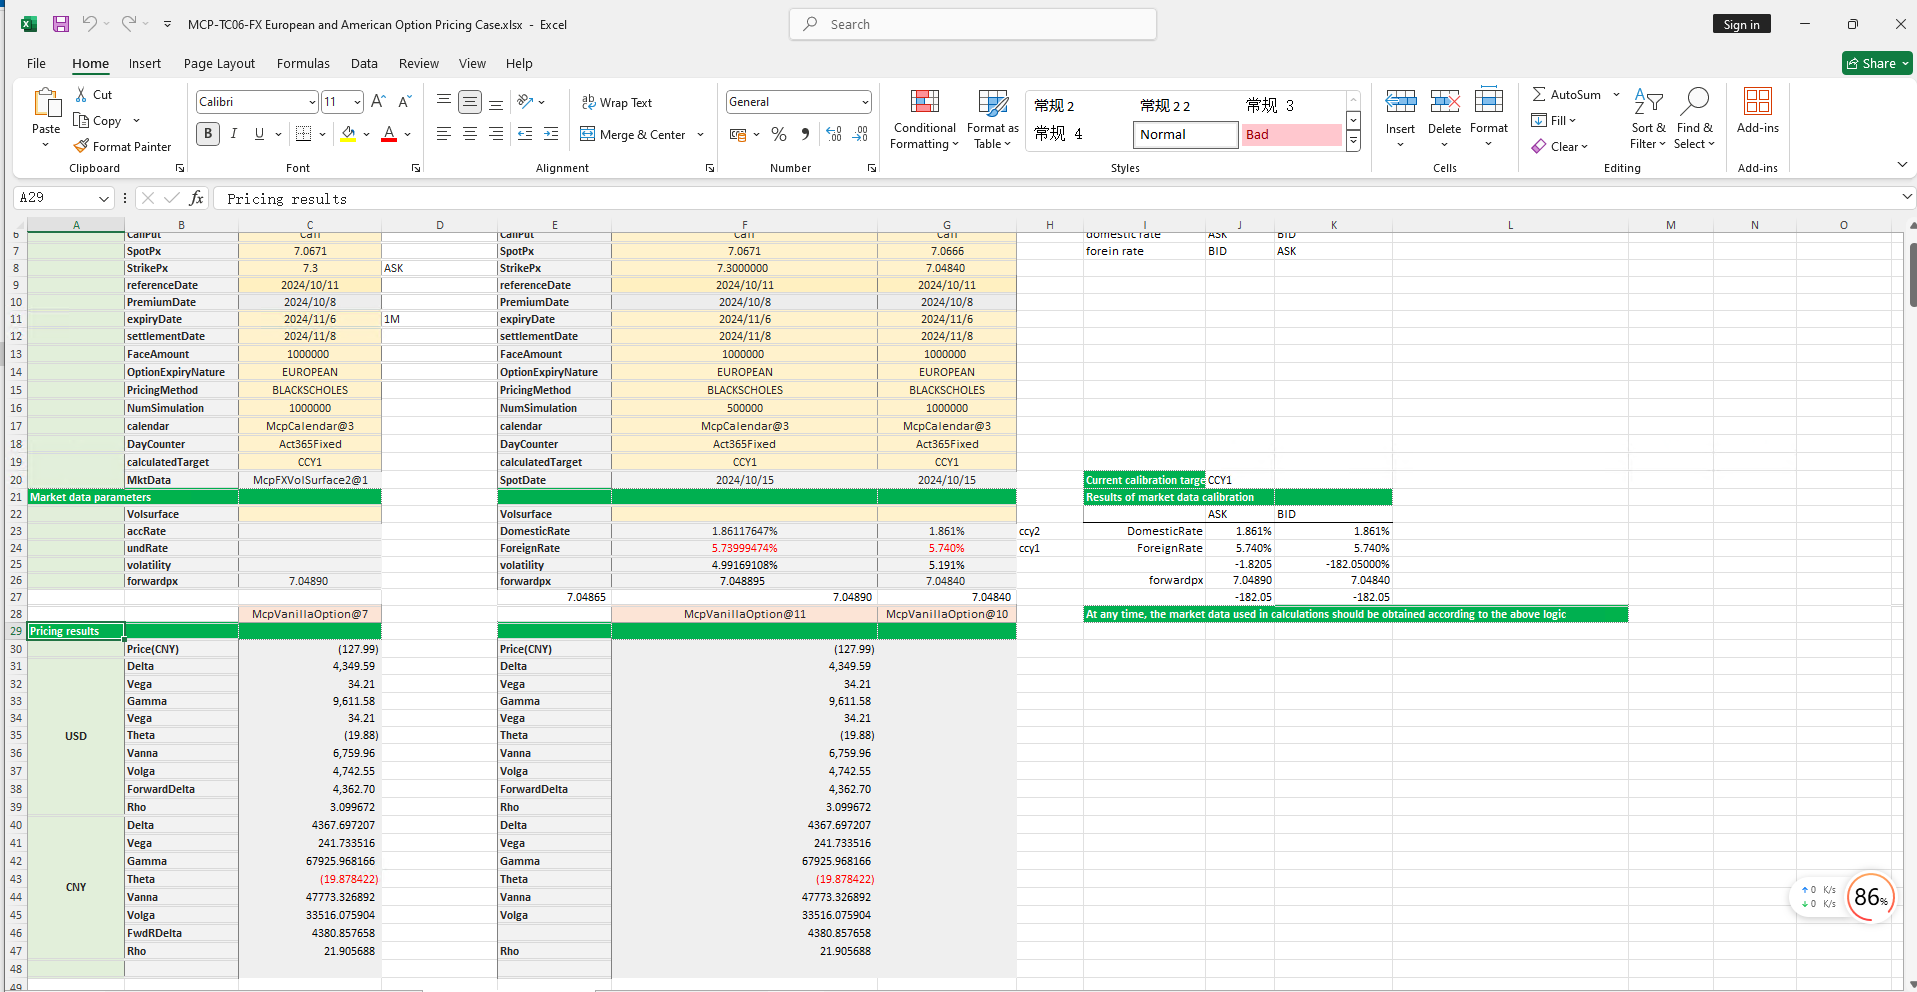1917x992 pixels.
Task: Expand the AutoSum dropdown arrow
Action: [1616, 94]
